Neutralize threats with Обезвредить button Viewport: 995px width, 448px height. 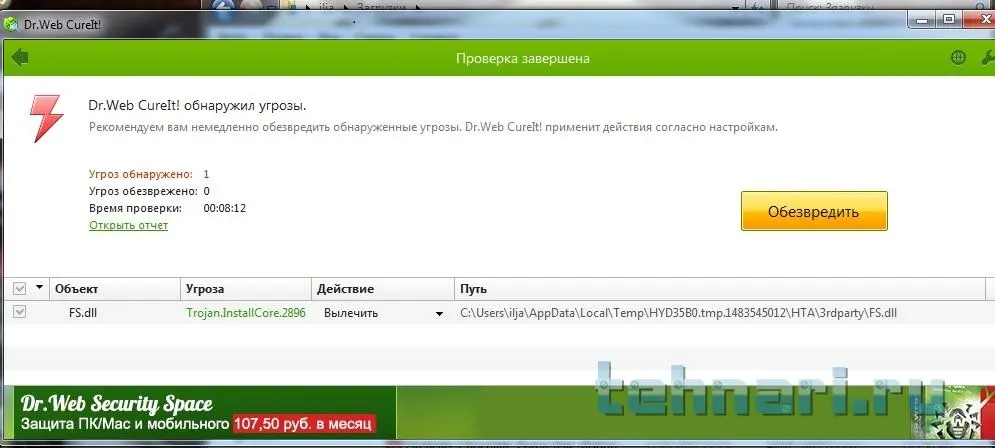tap(814, 211)
